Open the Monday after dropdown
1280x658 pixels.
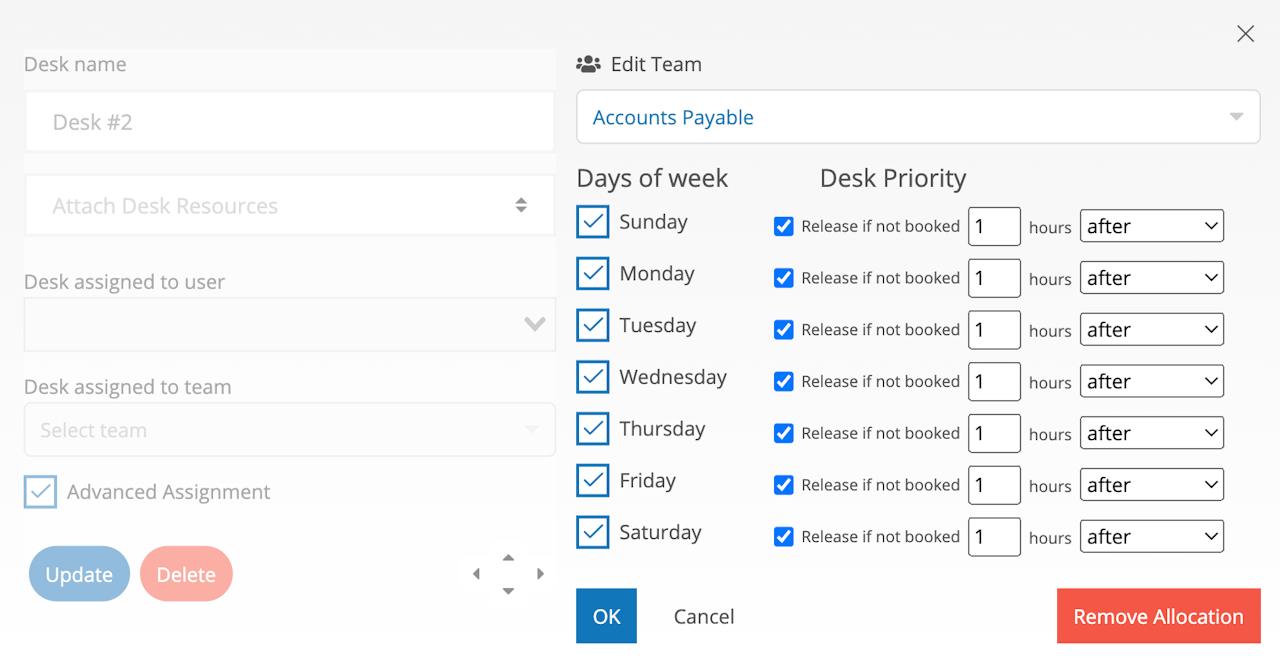[1151, 278]
